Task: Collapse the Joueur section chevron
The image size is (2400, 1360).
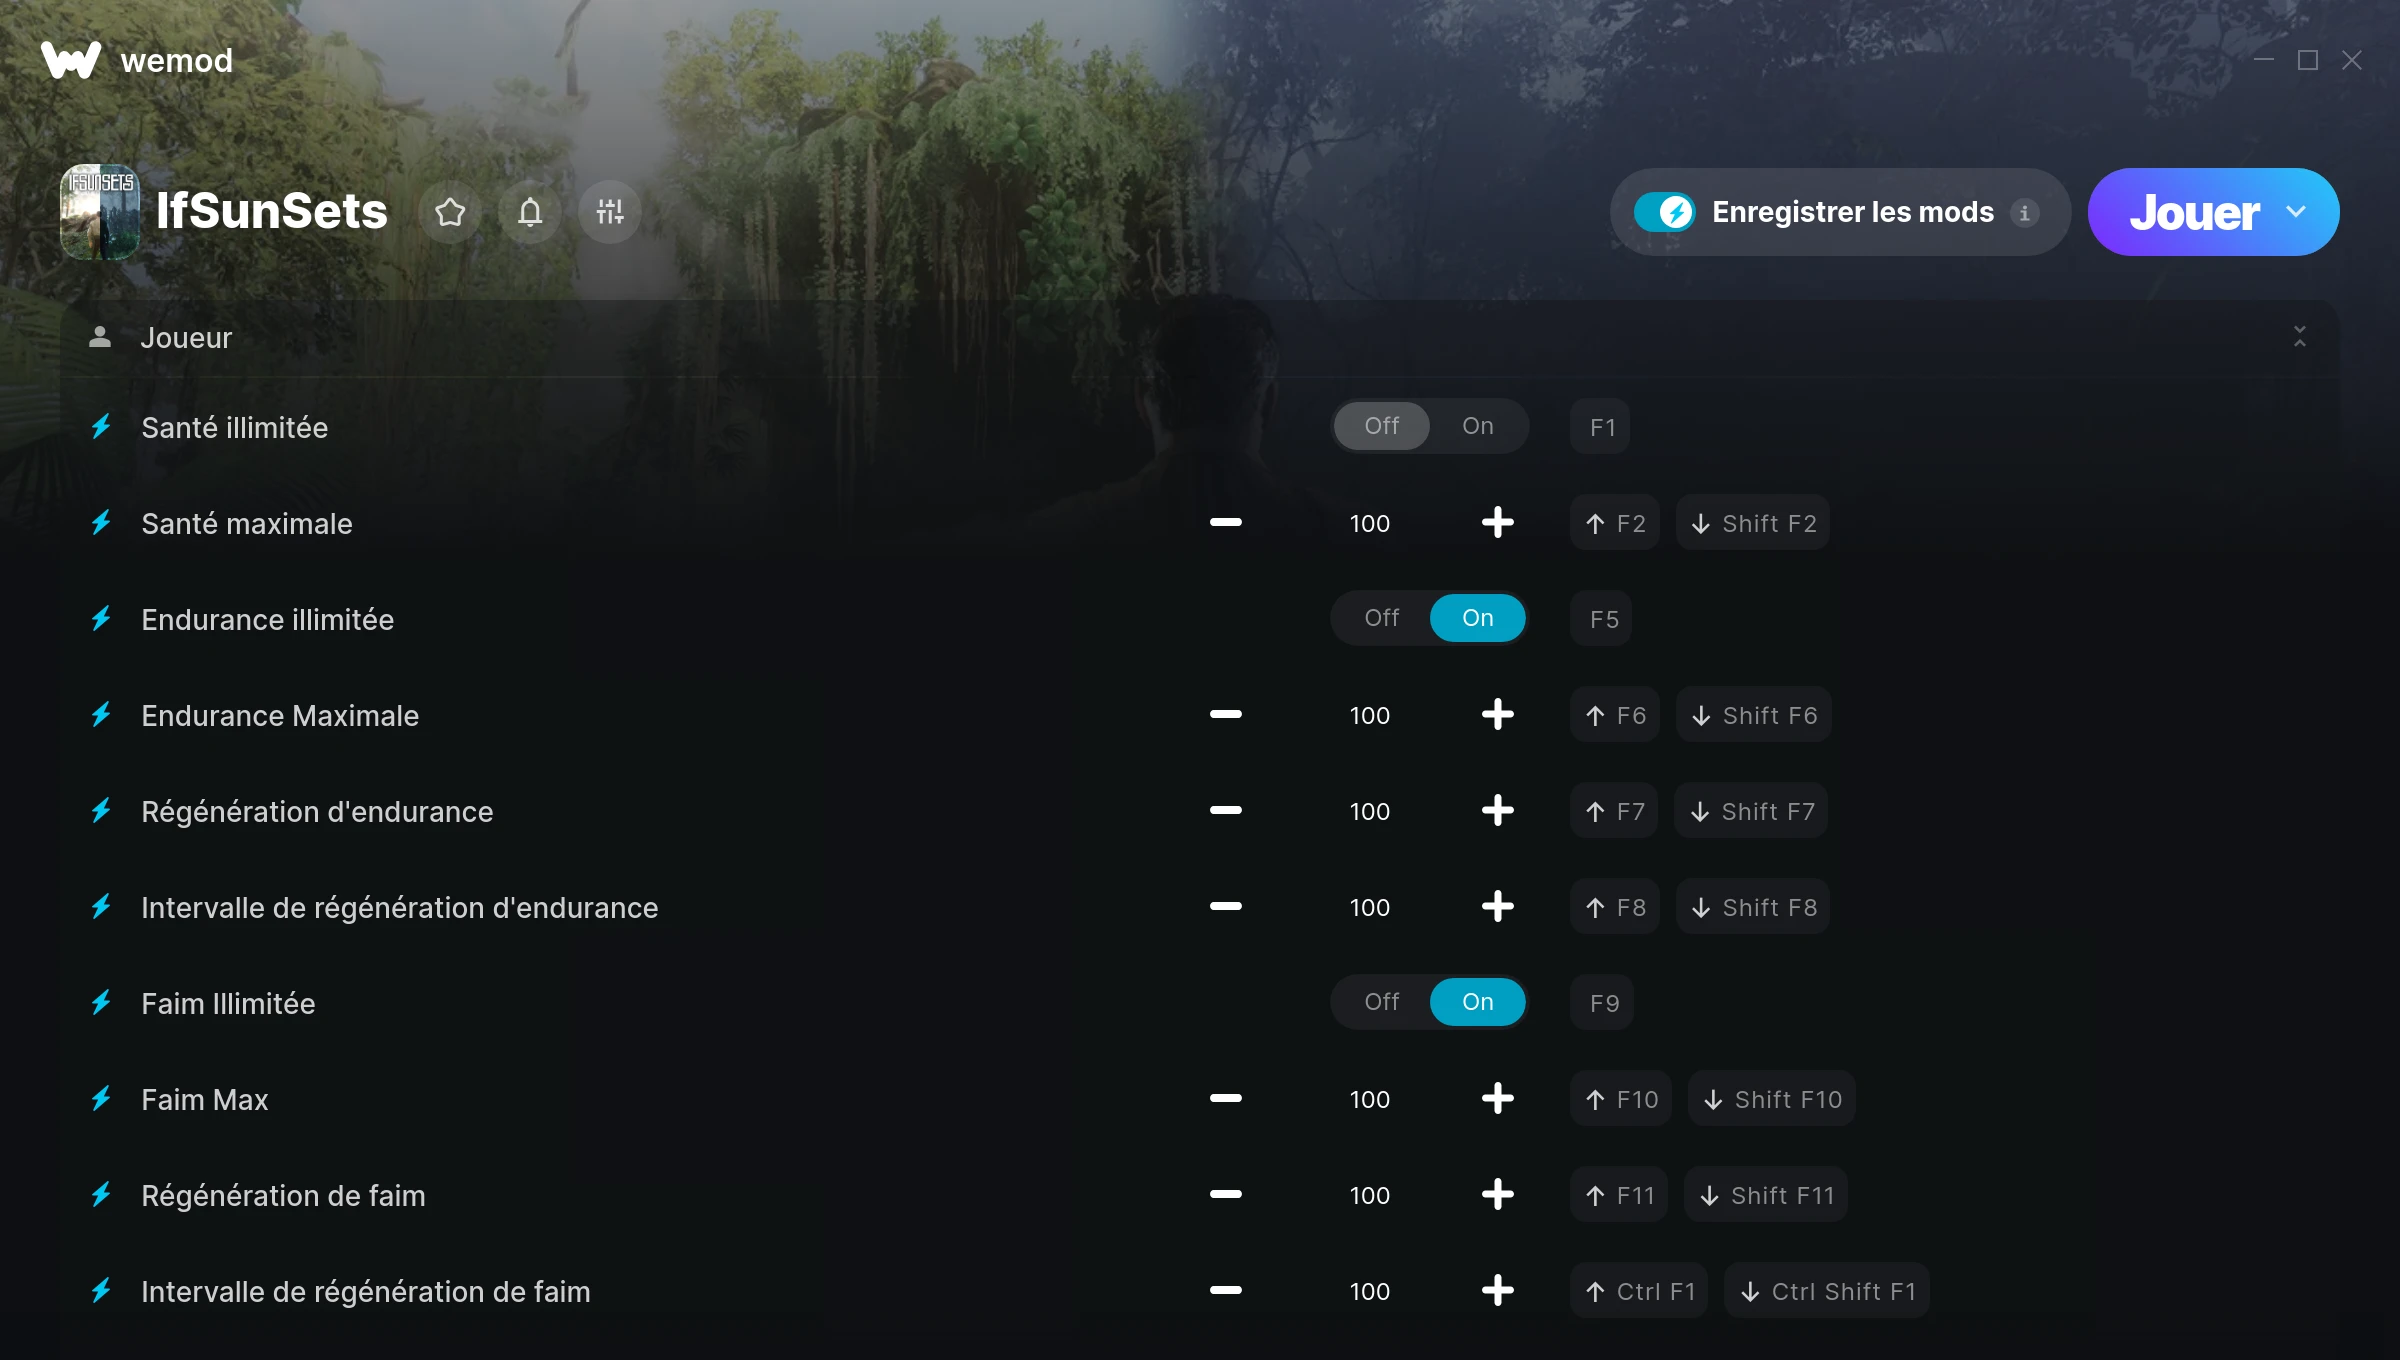Action: [x=2300, y=337]
